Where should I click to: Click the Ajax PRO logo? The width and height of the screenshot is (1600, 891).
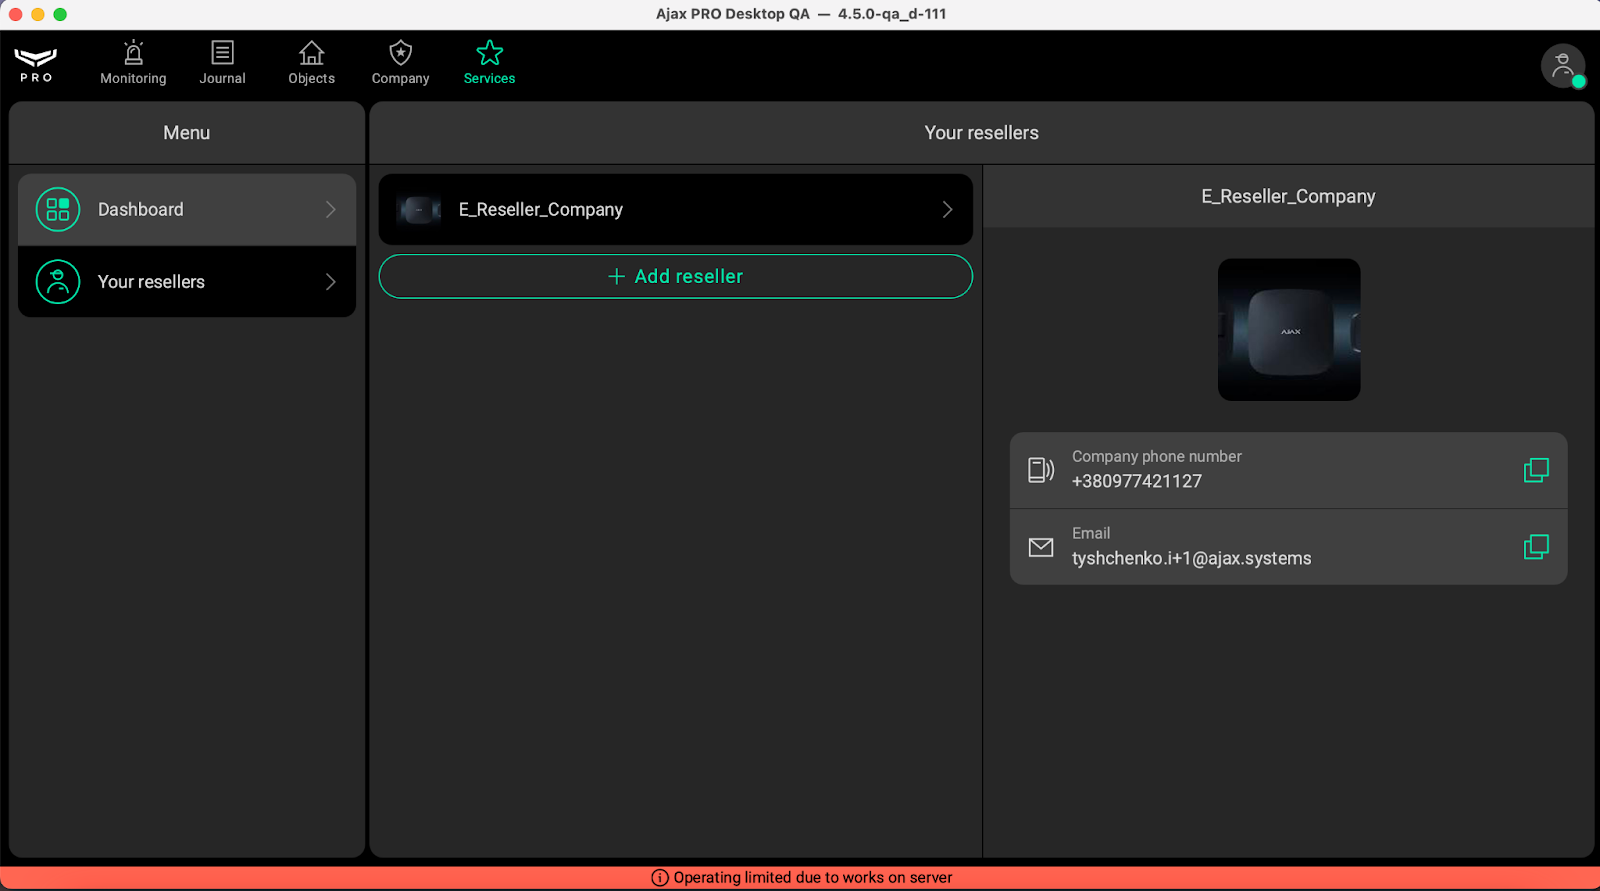point(36,64)
